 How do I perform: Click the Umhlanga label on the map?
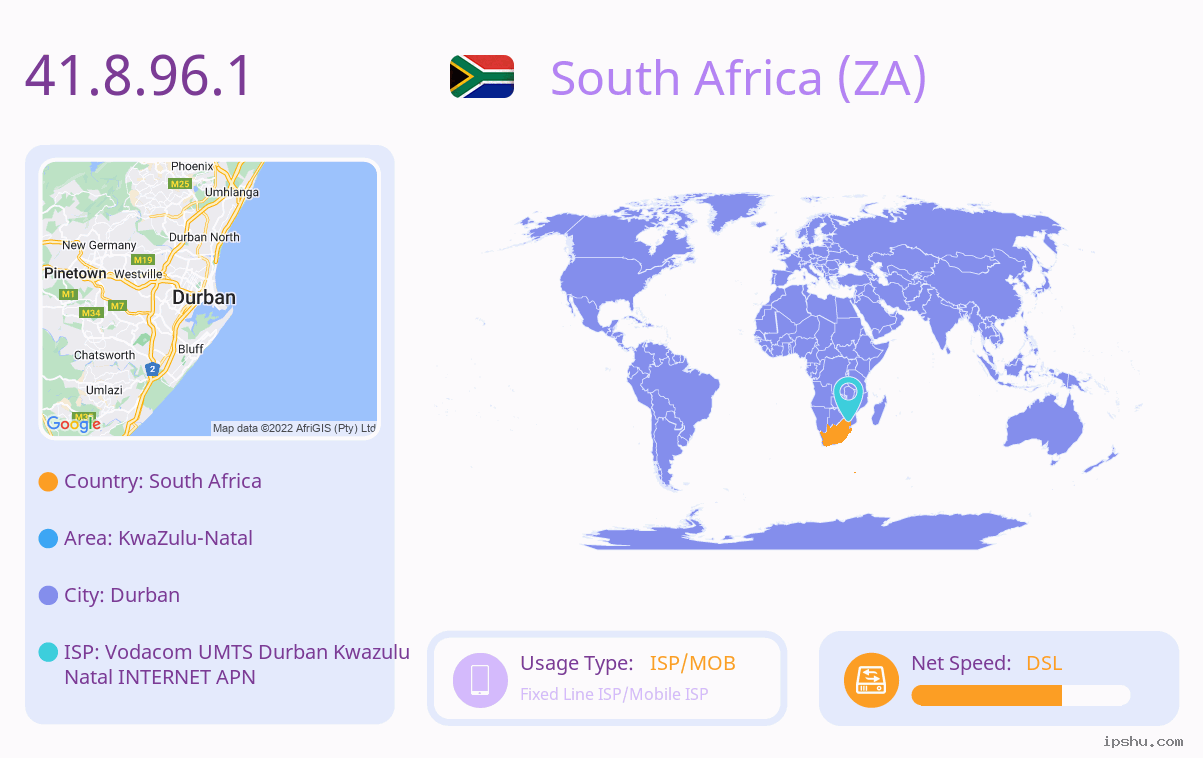(232, 192)
